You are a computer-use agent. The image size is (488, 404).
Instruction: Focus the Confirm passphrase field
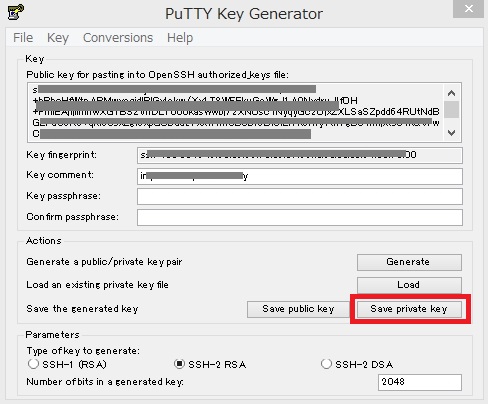pyautogui.click(x=300, y=217)
